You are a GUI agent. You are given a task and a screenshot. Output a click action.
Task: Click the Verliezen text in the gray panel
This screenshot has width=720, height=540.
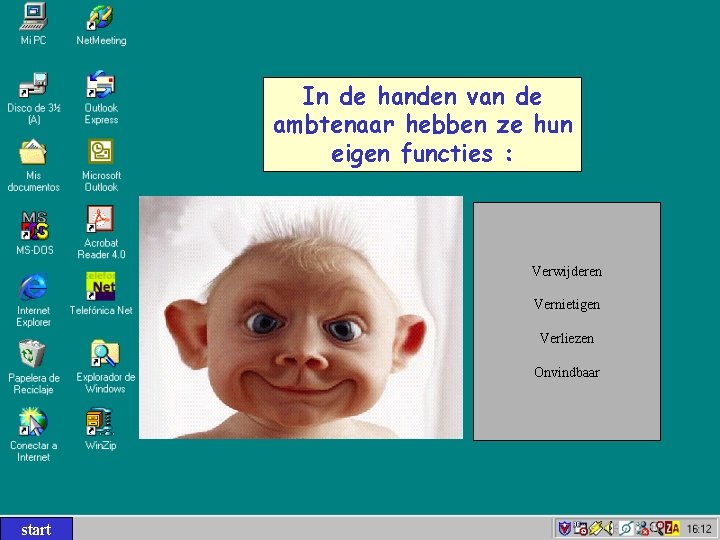tap(567, 338)
